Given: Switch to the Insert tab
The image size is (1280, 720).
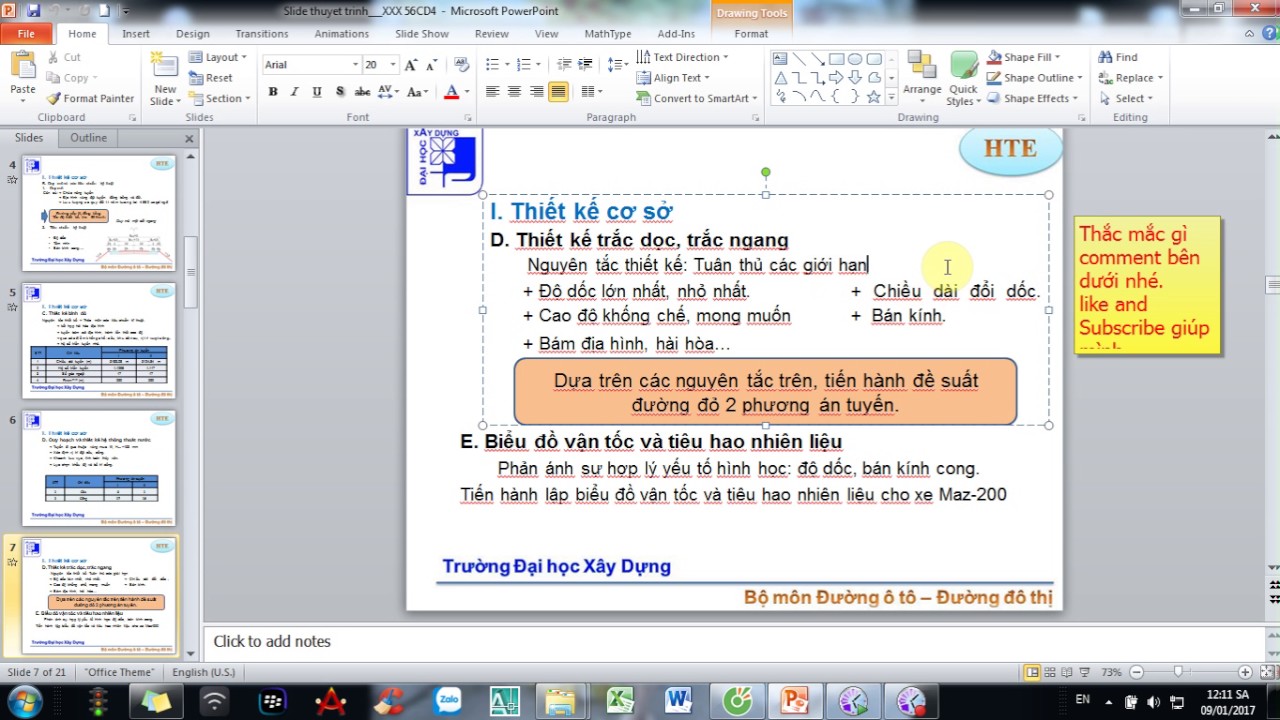Looking at the screenshot, I should (x=136, y=33).
